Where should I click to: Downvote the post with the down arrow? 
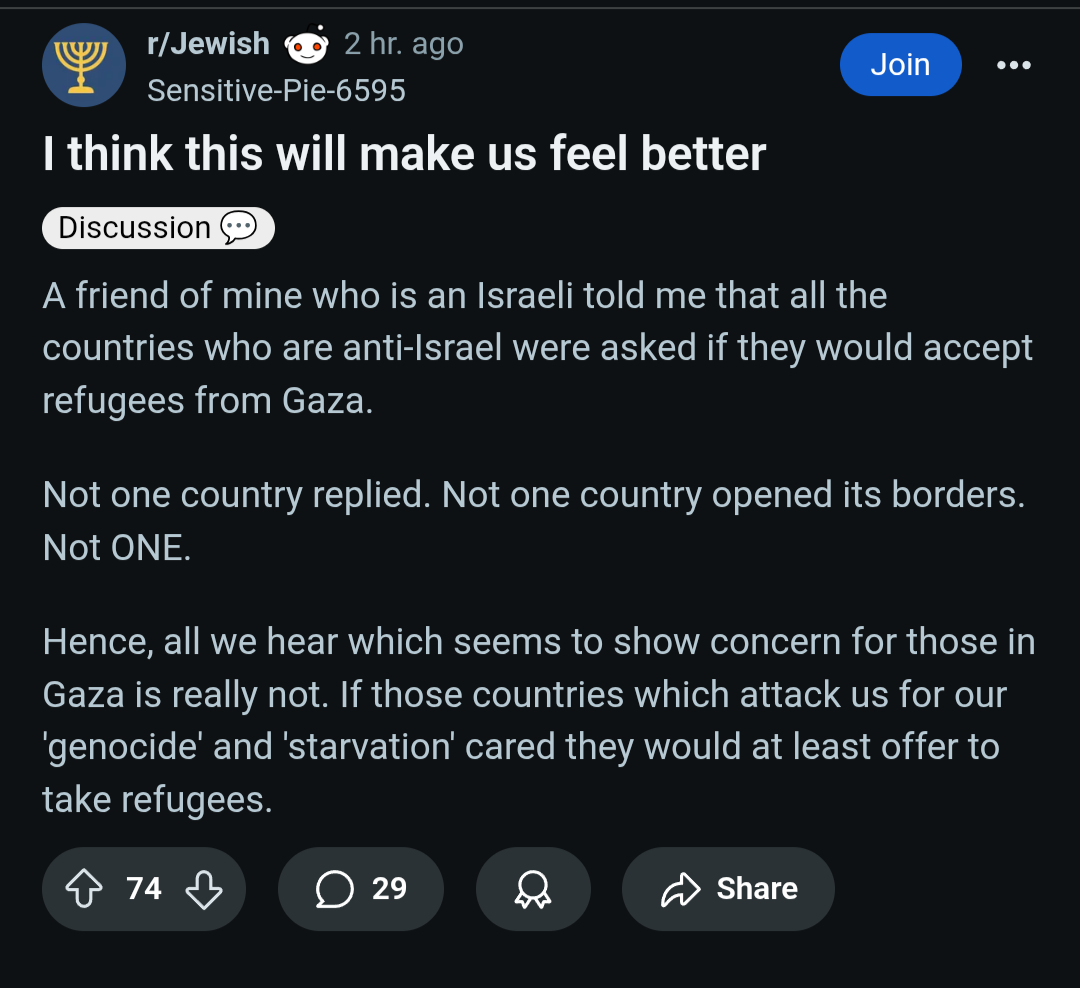pos(204,888)
